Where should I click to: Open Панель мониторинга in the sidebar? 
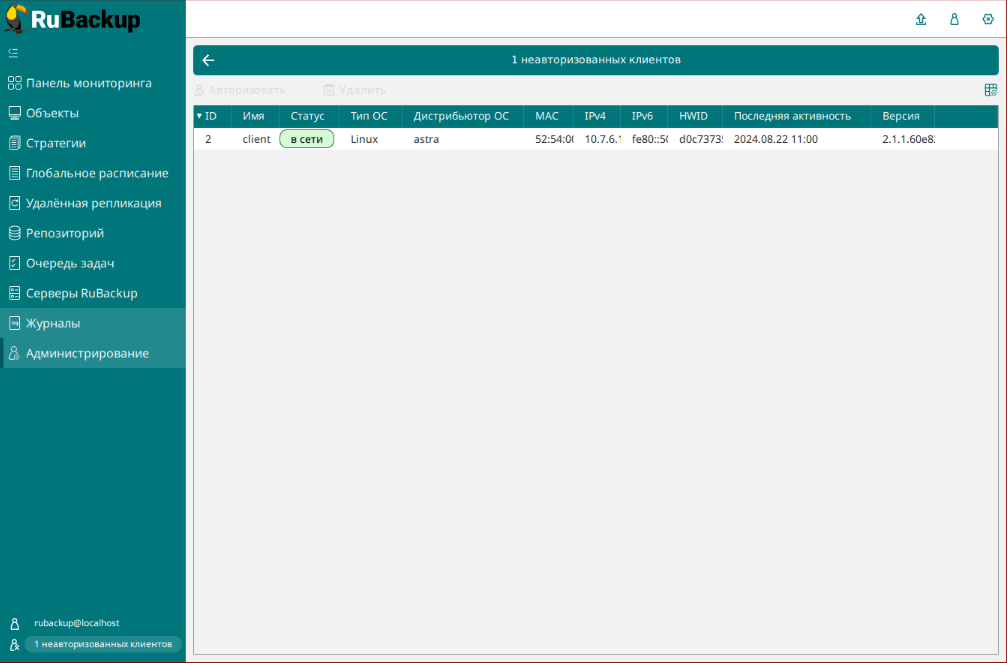[89, 83]
